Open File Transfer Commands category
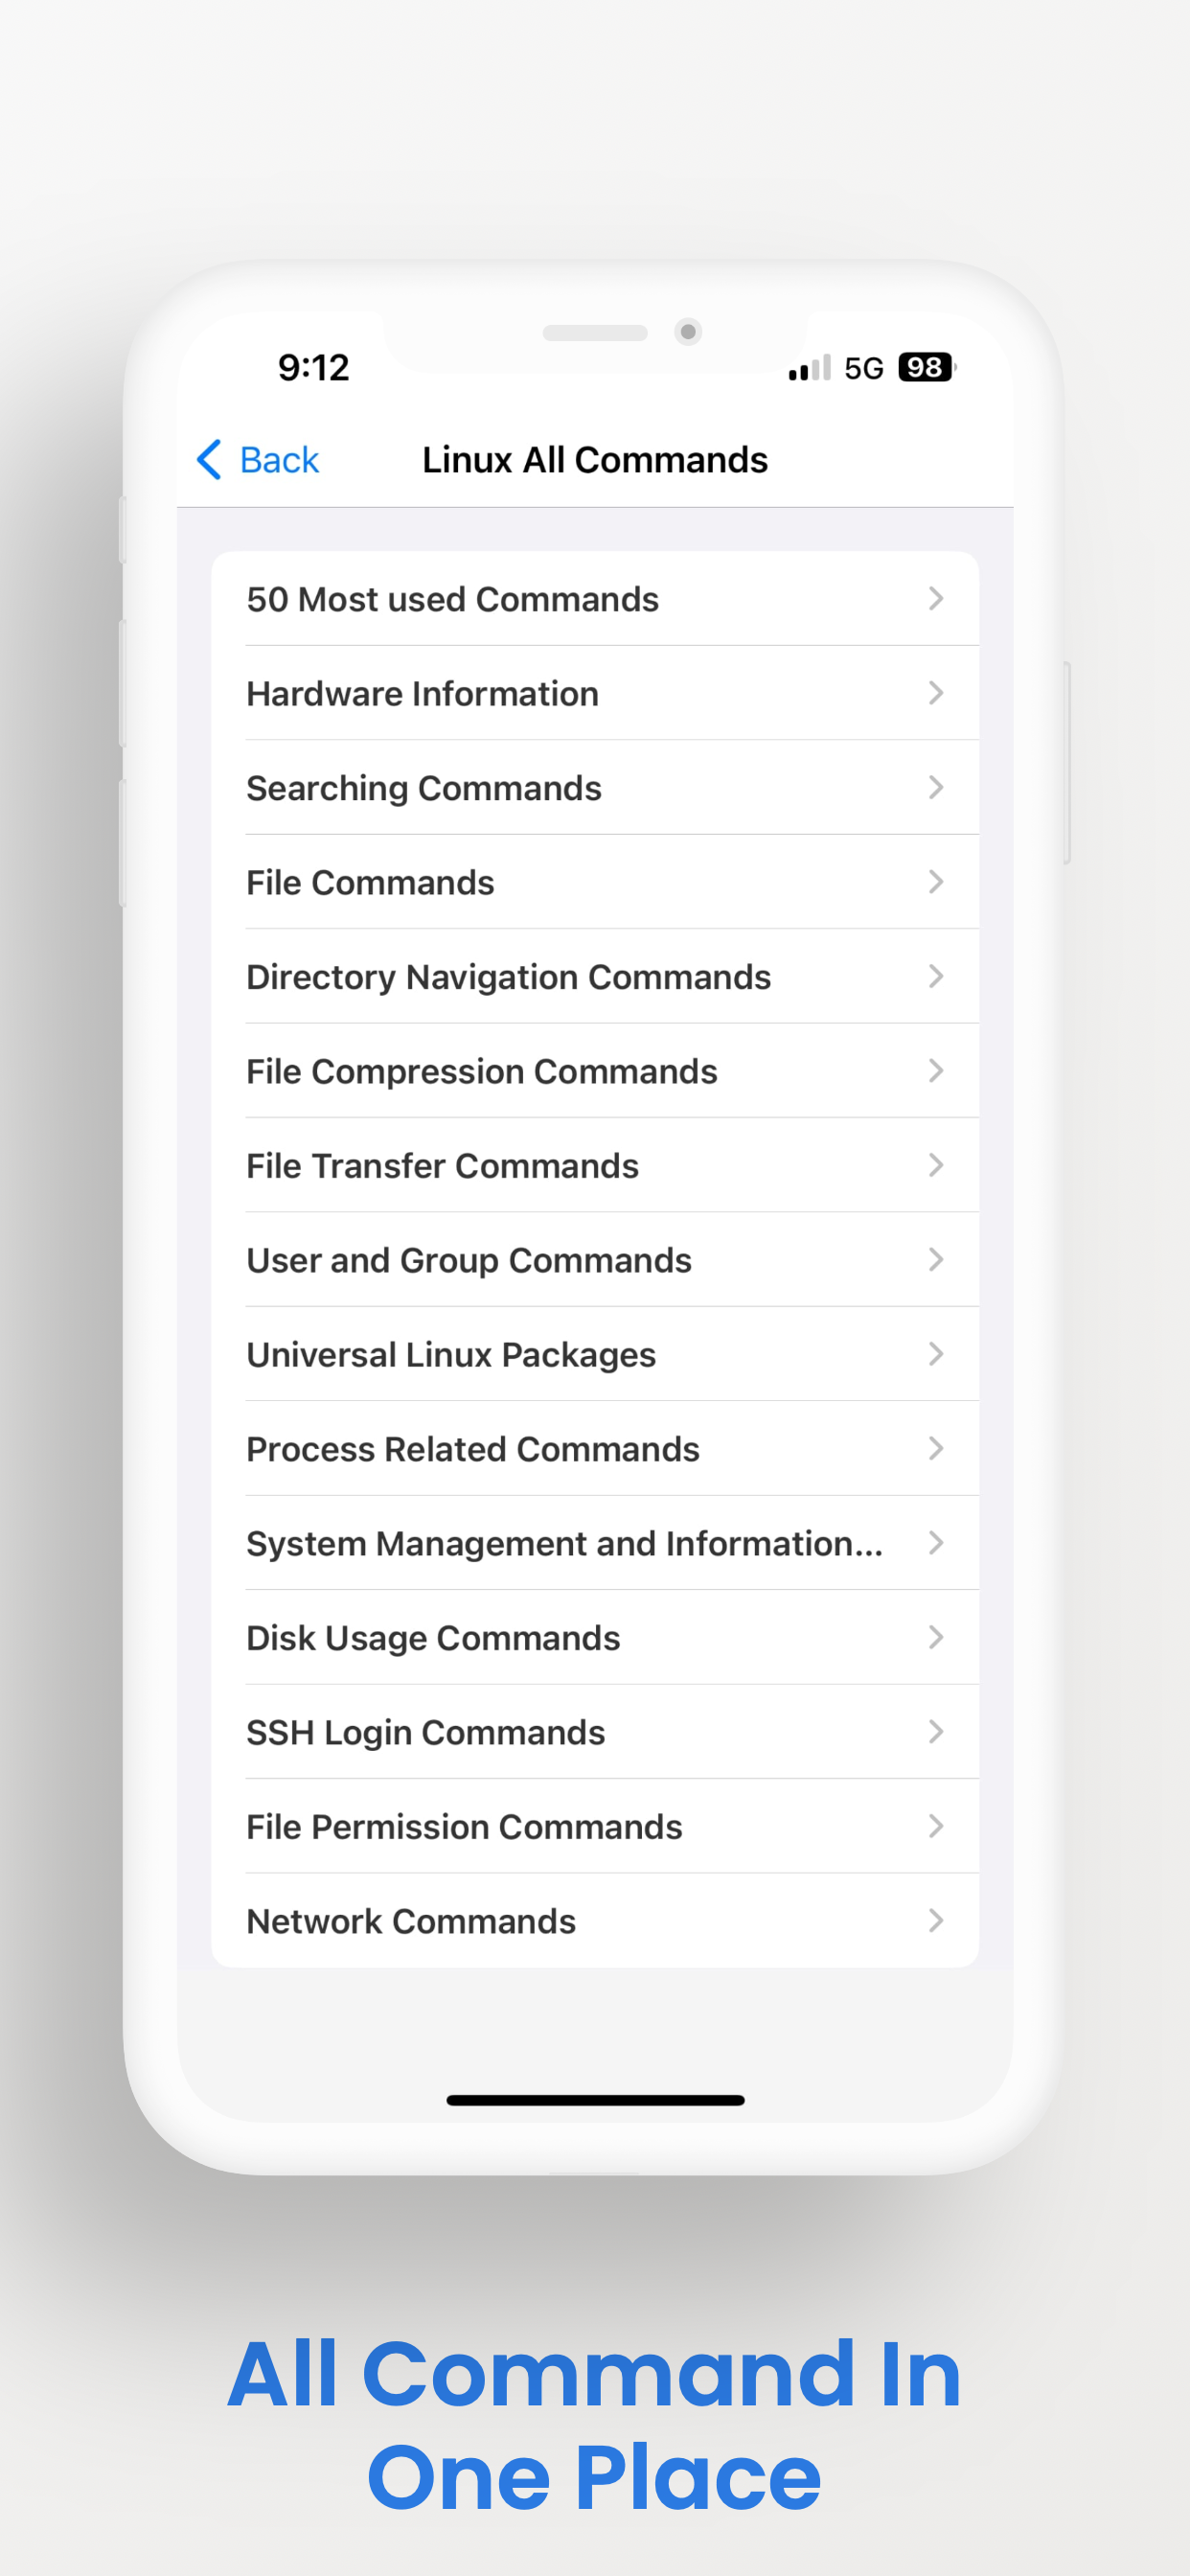1190x2576 pixels. 595,1165
